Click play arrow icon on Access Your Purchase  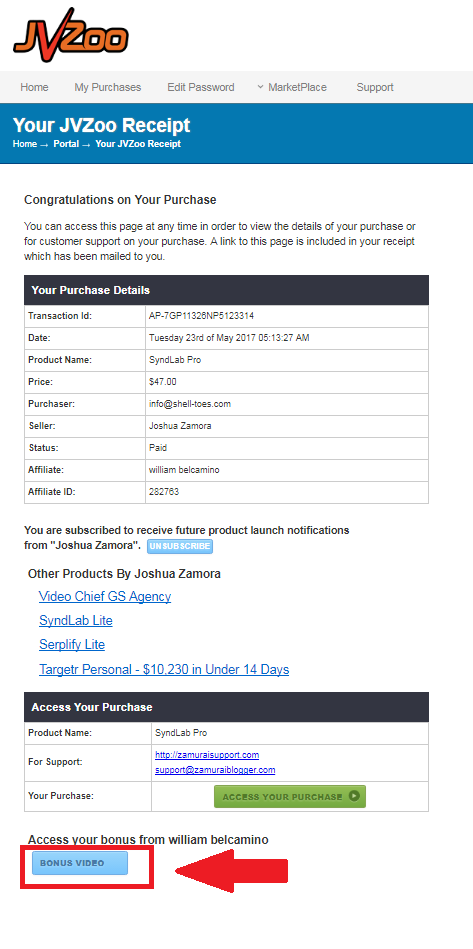tap(354, 796)
